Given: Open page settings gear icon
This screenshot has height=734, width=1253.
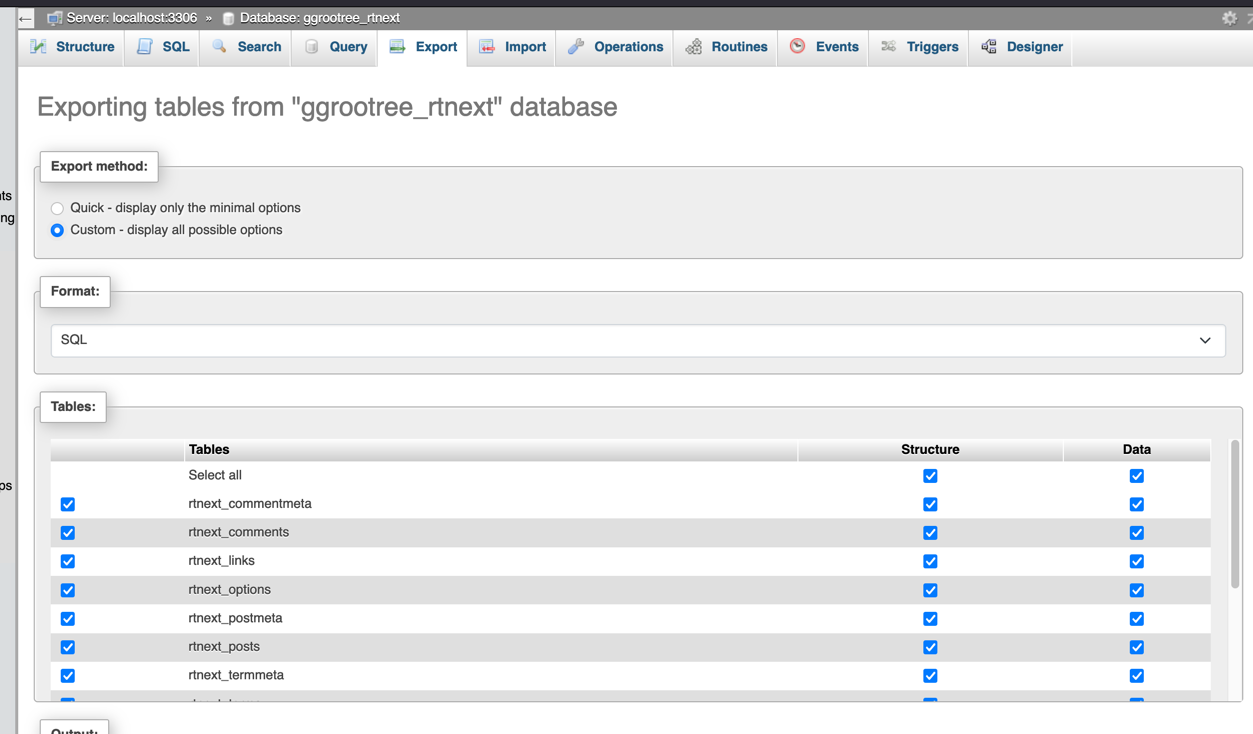Looking at the screenshot, I should tap(1229, 18).
